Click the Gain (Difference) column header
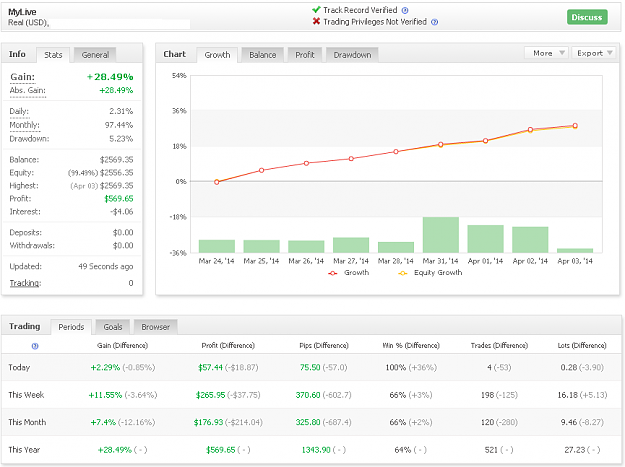 pyautogui.click(x=122, y=345)
